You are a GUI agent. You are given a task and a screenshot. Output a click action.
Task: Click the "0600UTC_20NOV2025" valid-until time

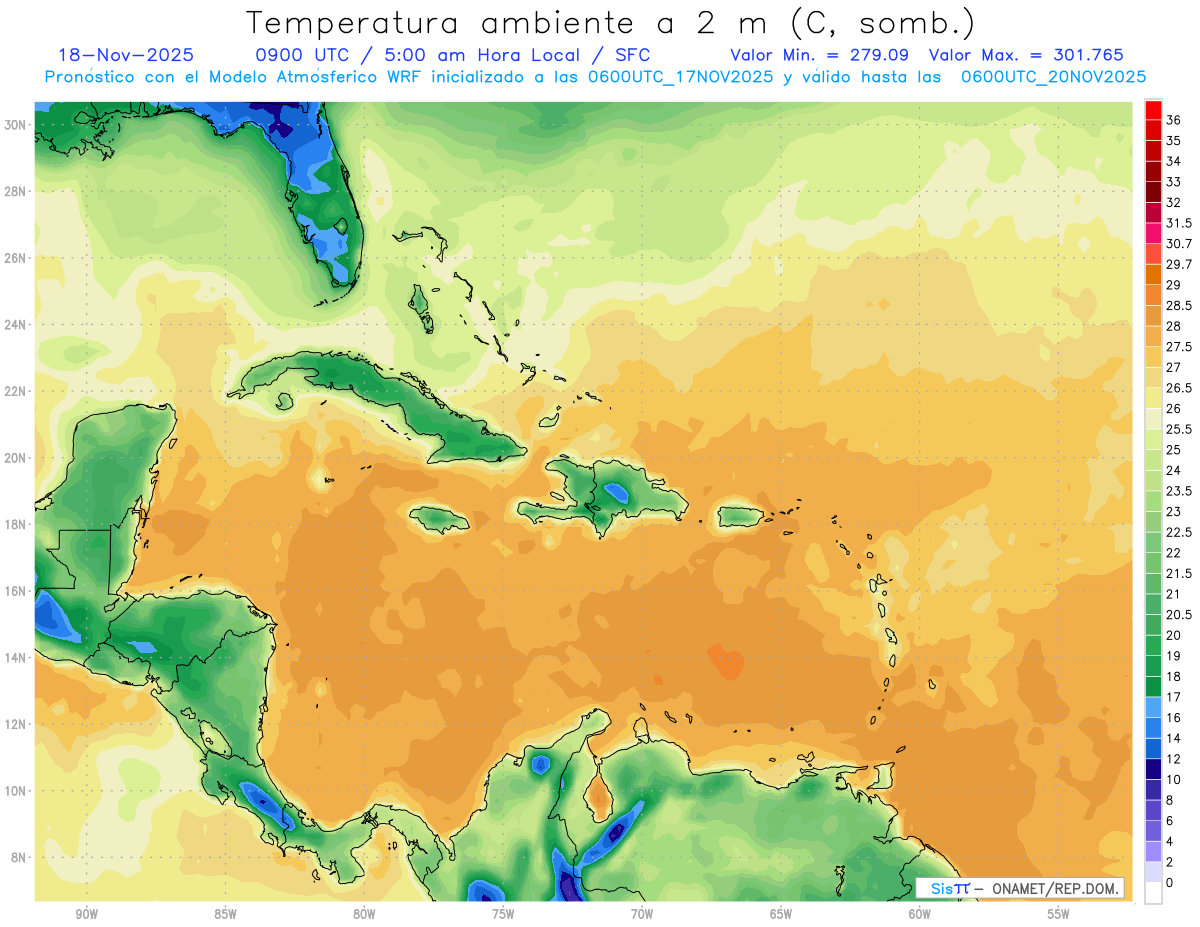coord(1053,77)
